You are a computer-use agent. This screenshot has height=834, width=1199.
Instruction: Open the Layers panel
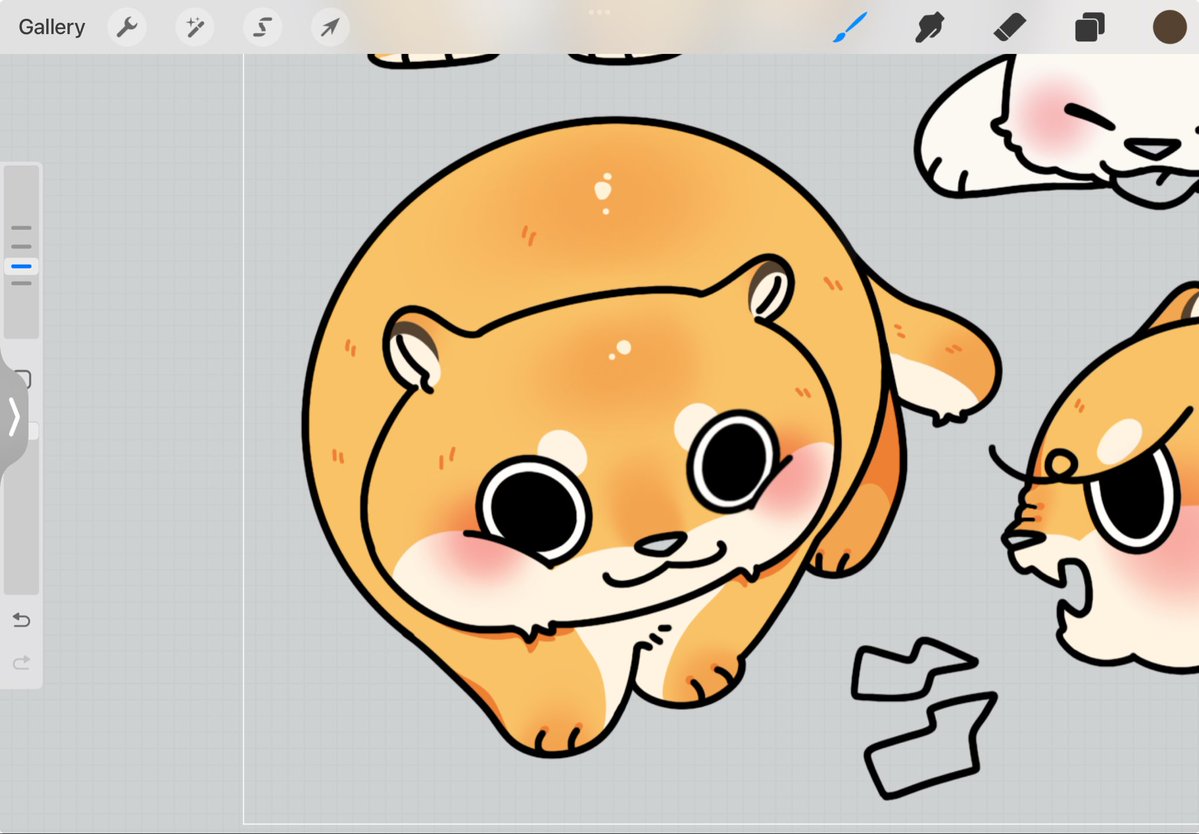coord(1089,28)
